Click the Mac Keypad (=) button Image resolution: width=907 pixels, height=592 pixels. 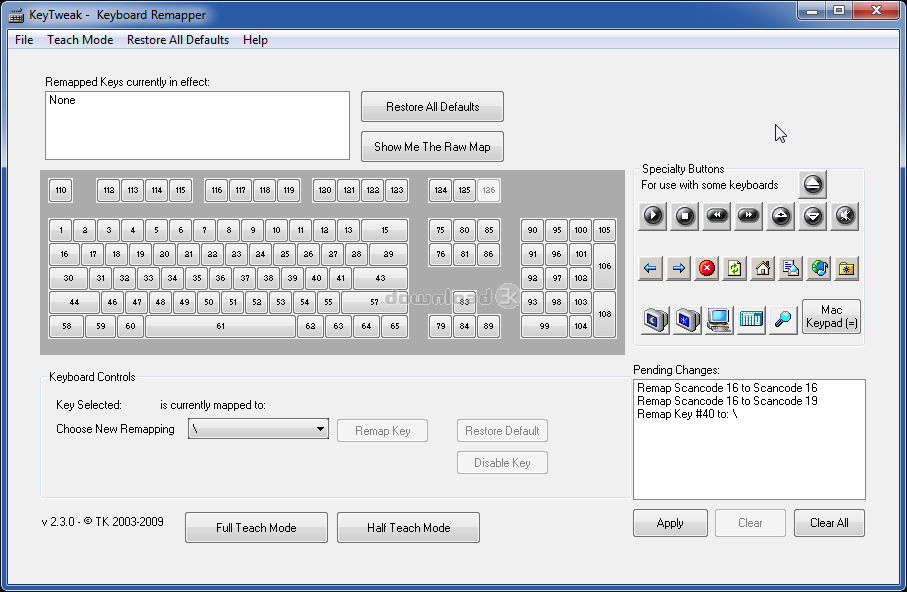832,317
